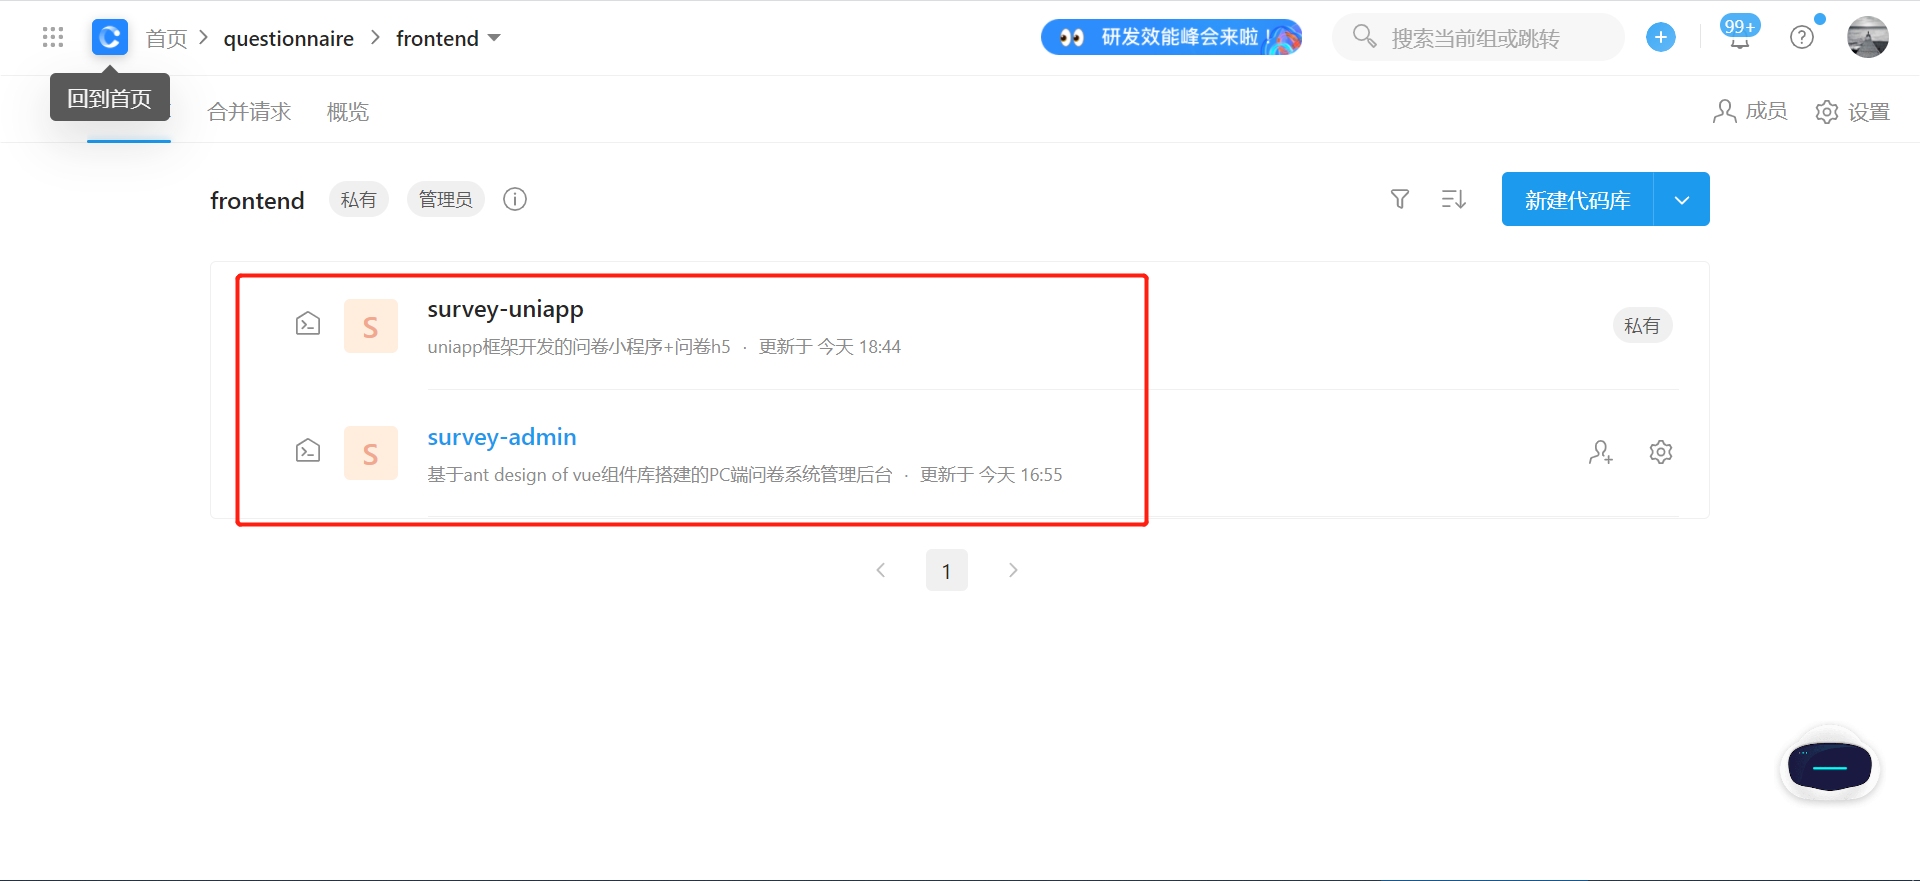Open survey-admin repository link
Screen dimensions: 1920x881
[x=502, y=437]
